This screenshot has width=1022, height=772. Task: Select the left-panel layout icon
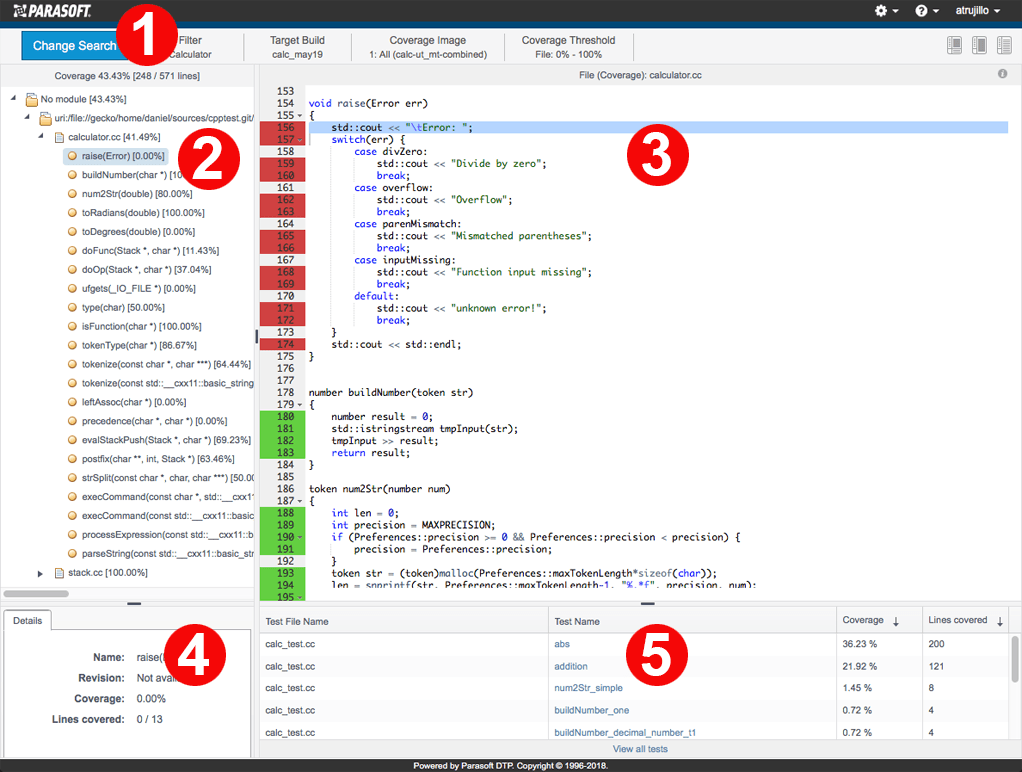[x=954, y=45]
